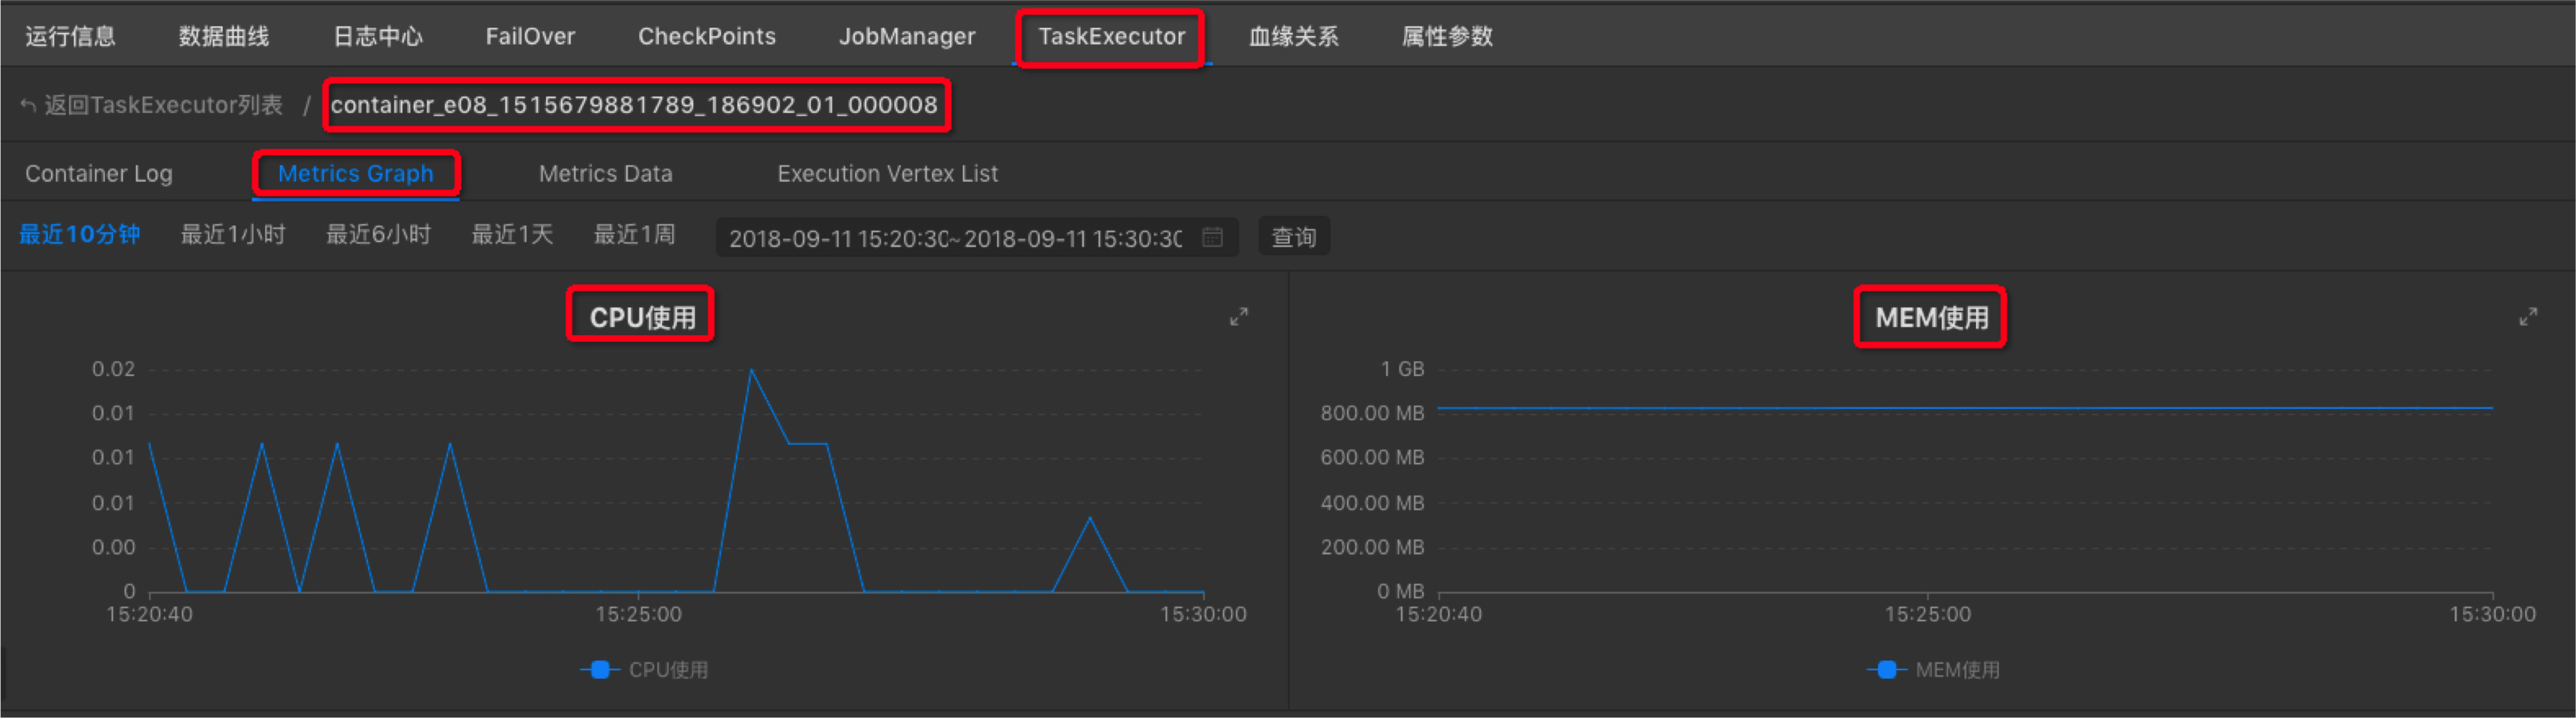Viewport: 2576px width, 718px height.
Task: Expand the CPU使用 chart to fullscreen
Action: pyautogui.click(x=1238, y=316)
